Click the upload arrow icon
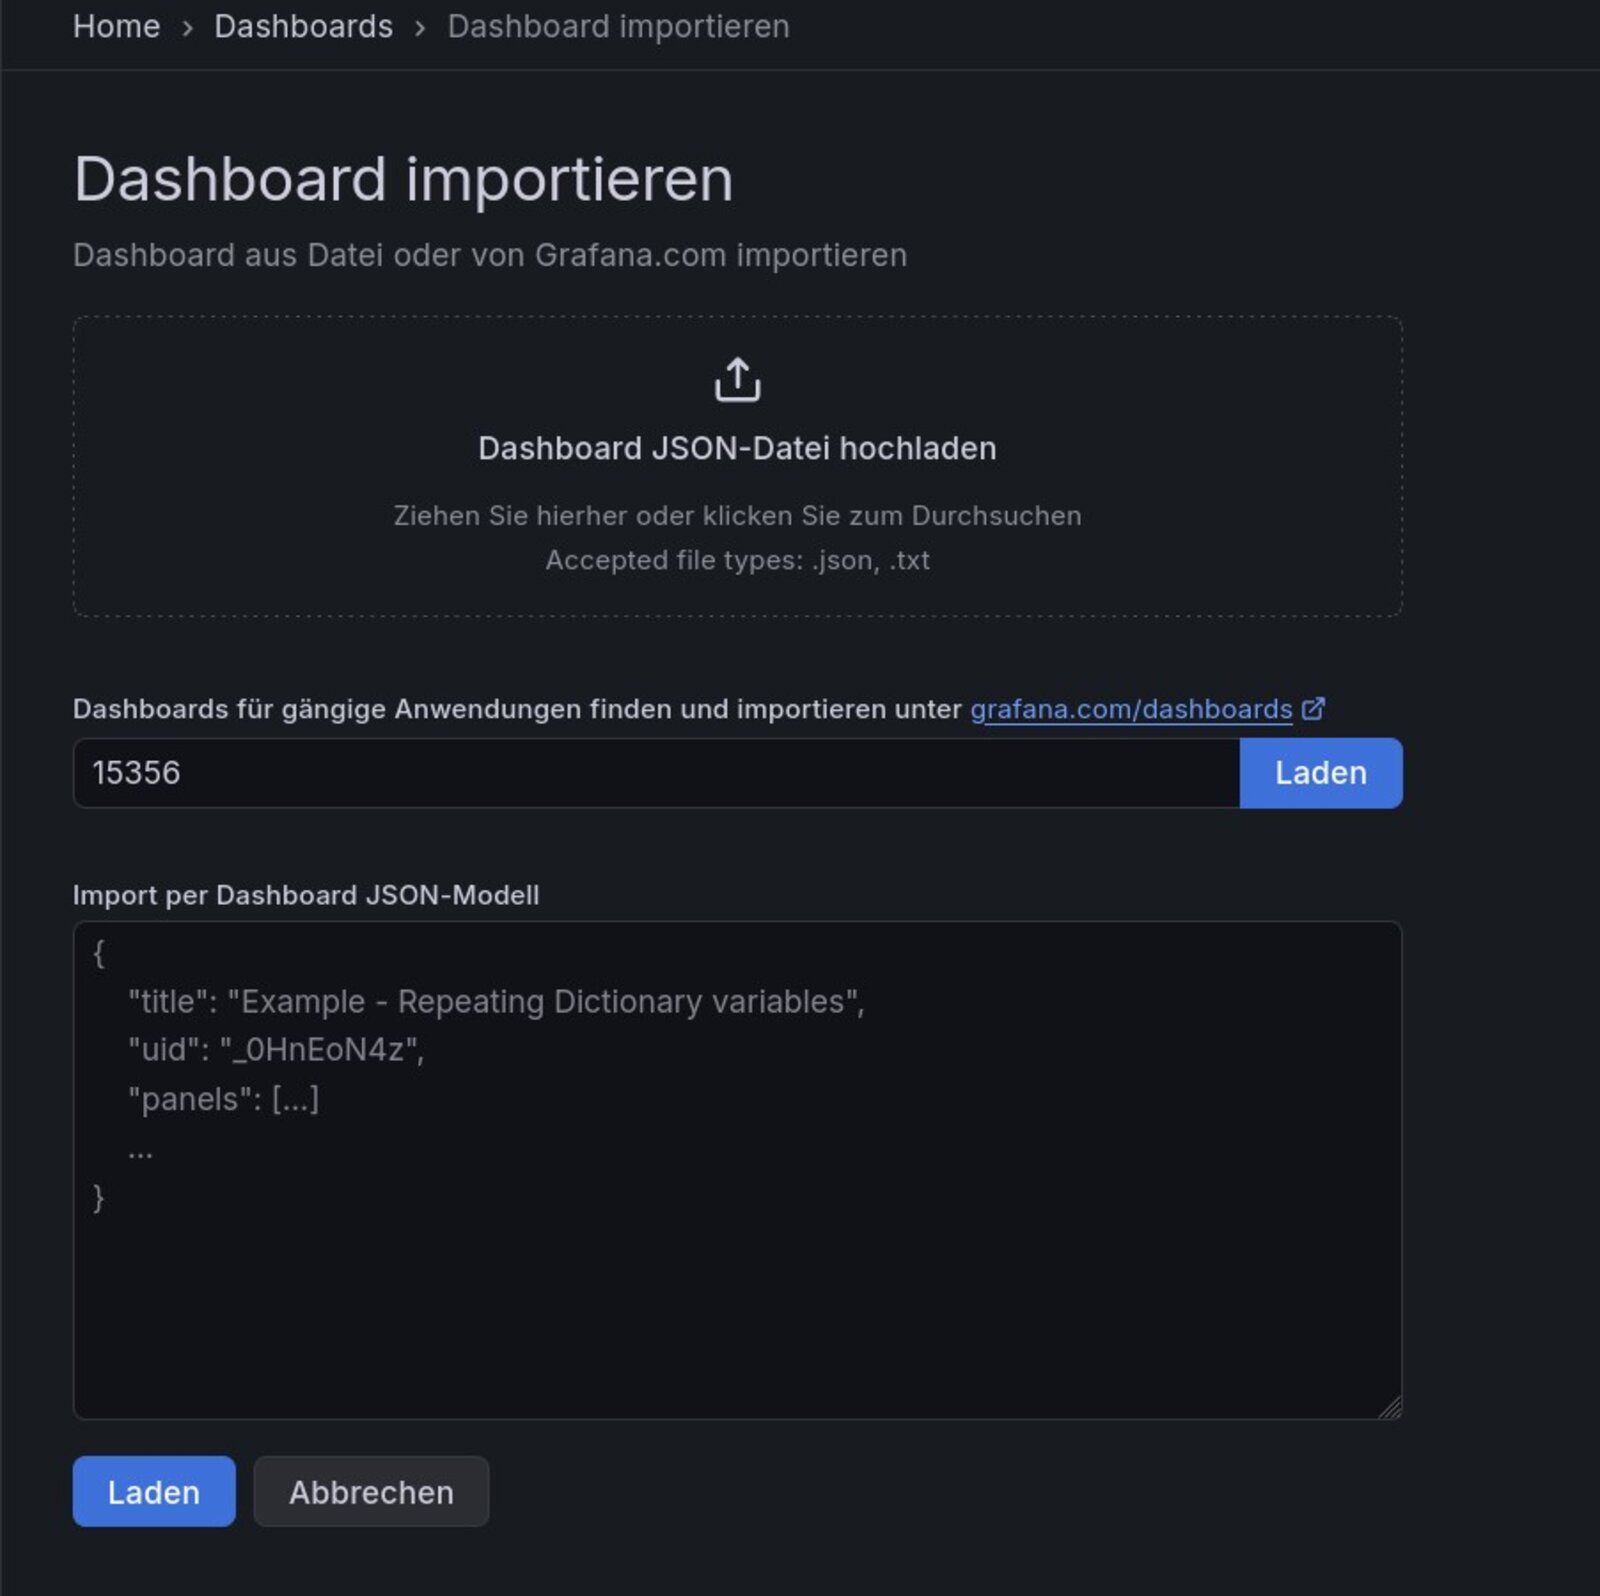Image resolution: width=1600 pixels, height=1596 pixels. point(737,380)
